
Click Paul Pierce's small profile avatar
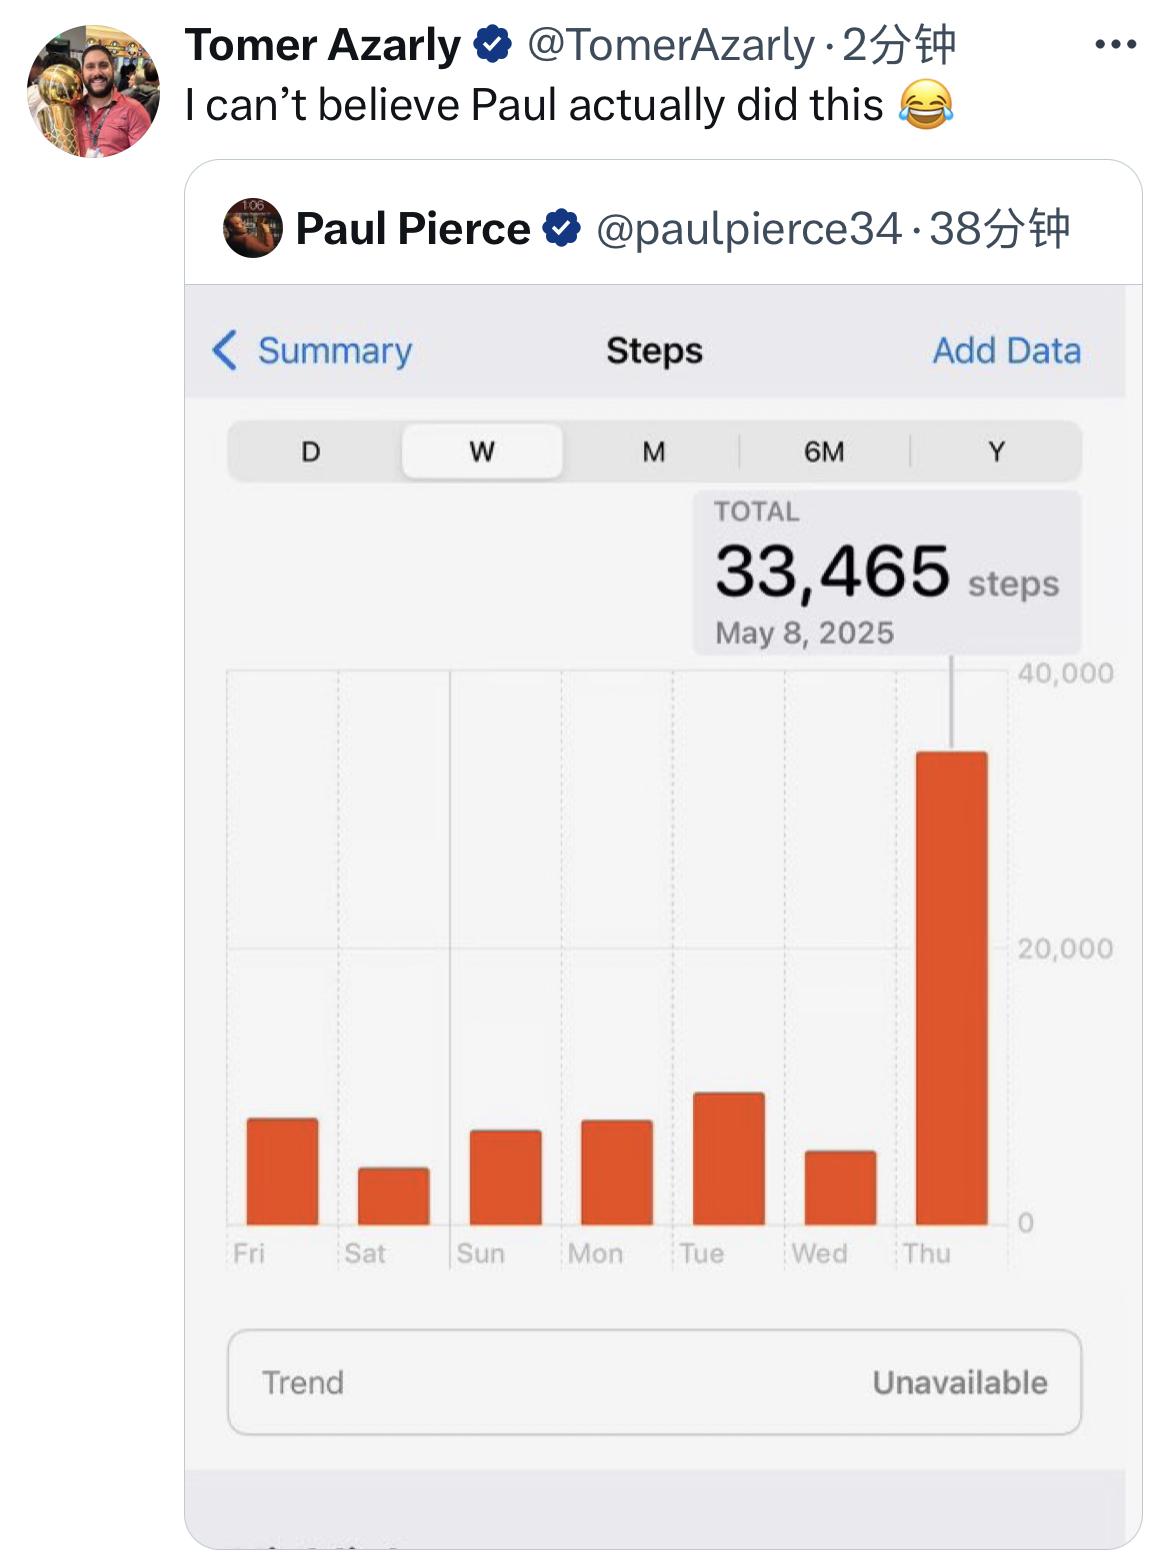pyautogui.click(x=252, y=228)
